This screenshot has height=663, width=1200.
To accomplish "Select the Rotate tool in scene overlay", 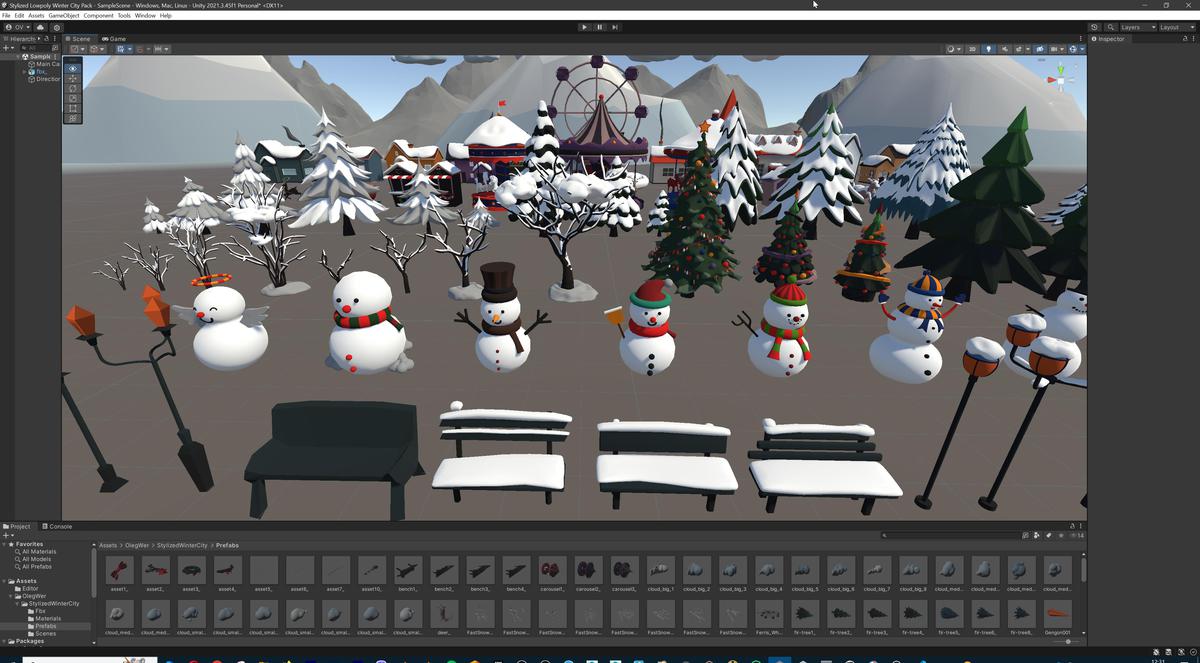I will 72,88.
